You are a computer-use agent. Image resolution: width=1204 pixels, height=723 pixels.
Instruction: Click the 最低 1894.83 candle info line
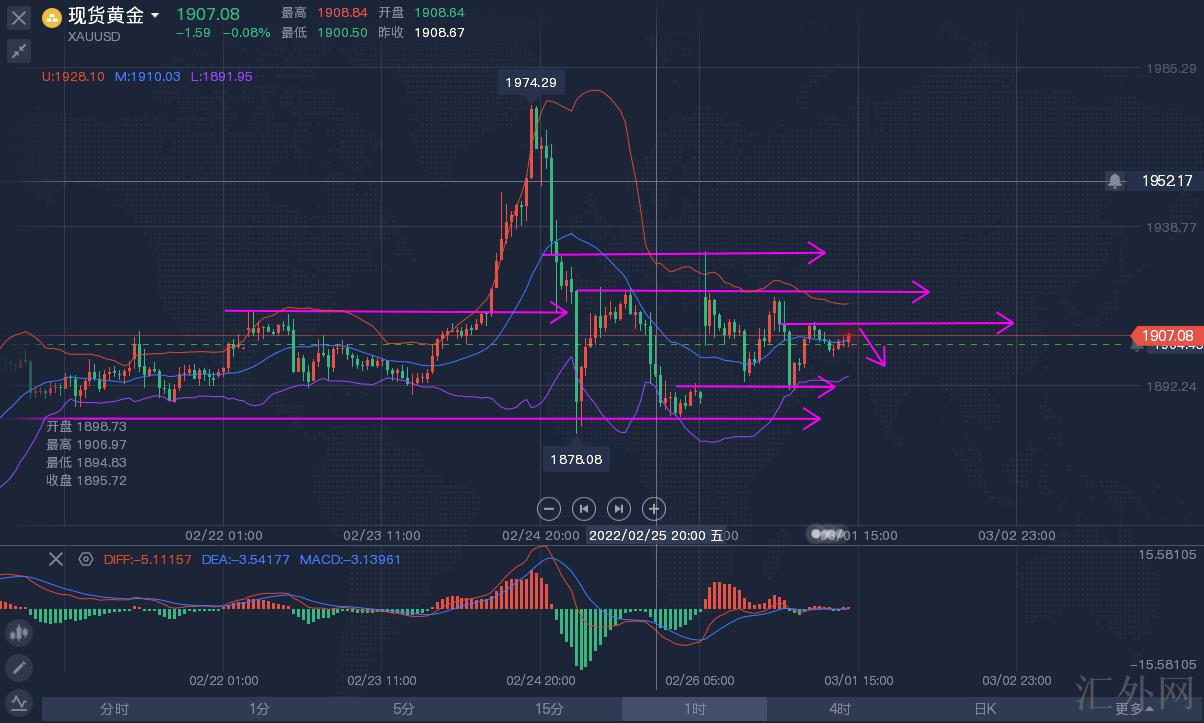click(86, 462)
